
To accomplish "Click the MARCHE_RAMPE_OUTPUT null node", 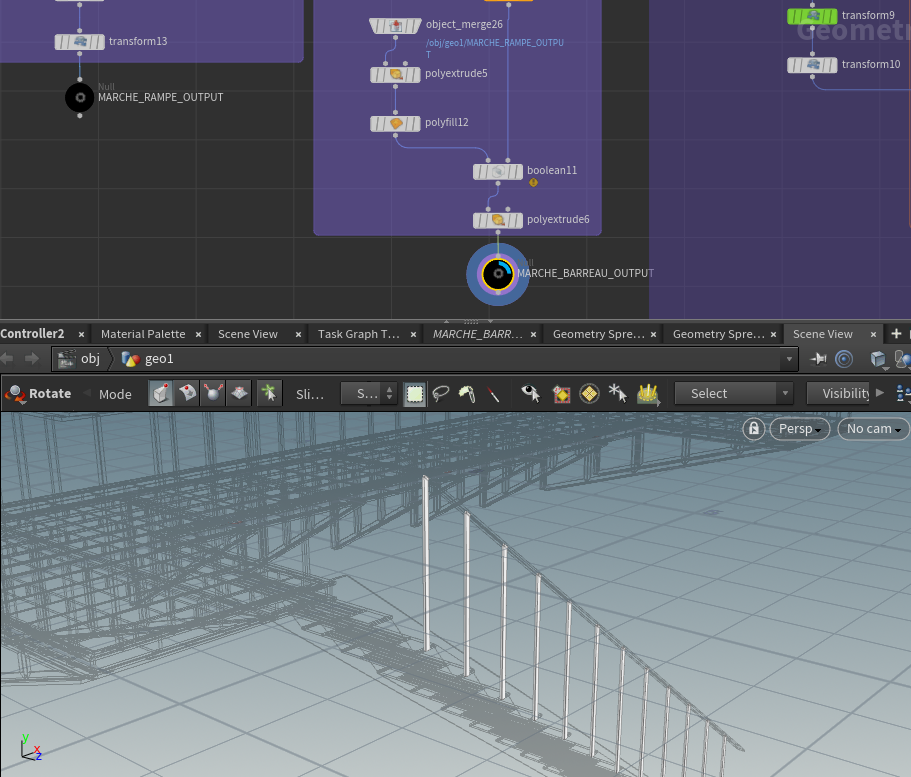I will pyautogui.click(x=80, y=97).
